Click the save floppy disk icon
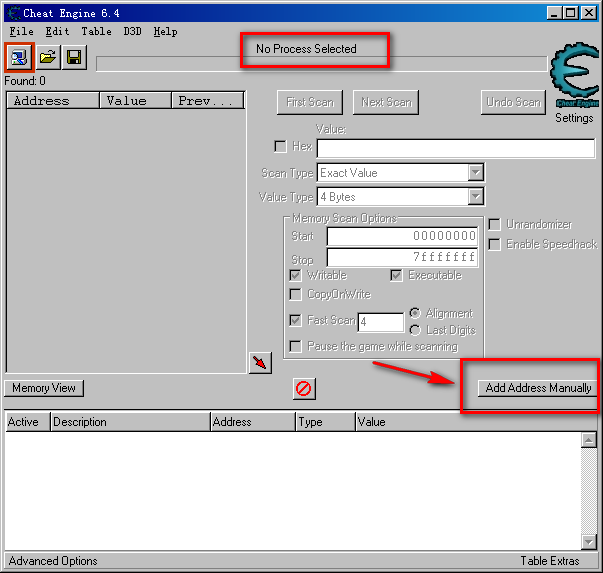Image resolution: width=603 pixels, height=573 pixels. (74, 58)
